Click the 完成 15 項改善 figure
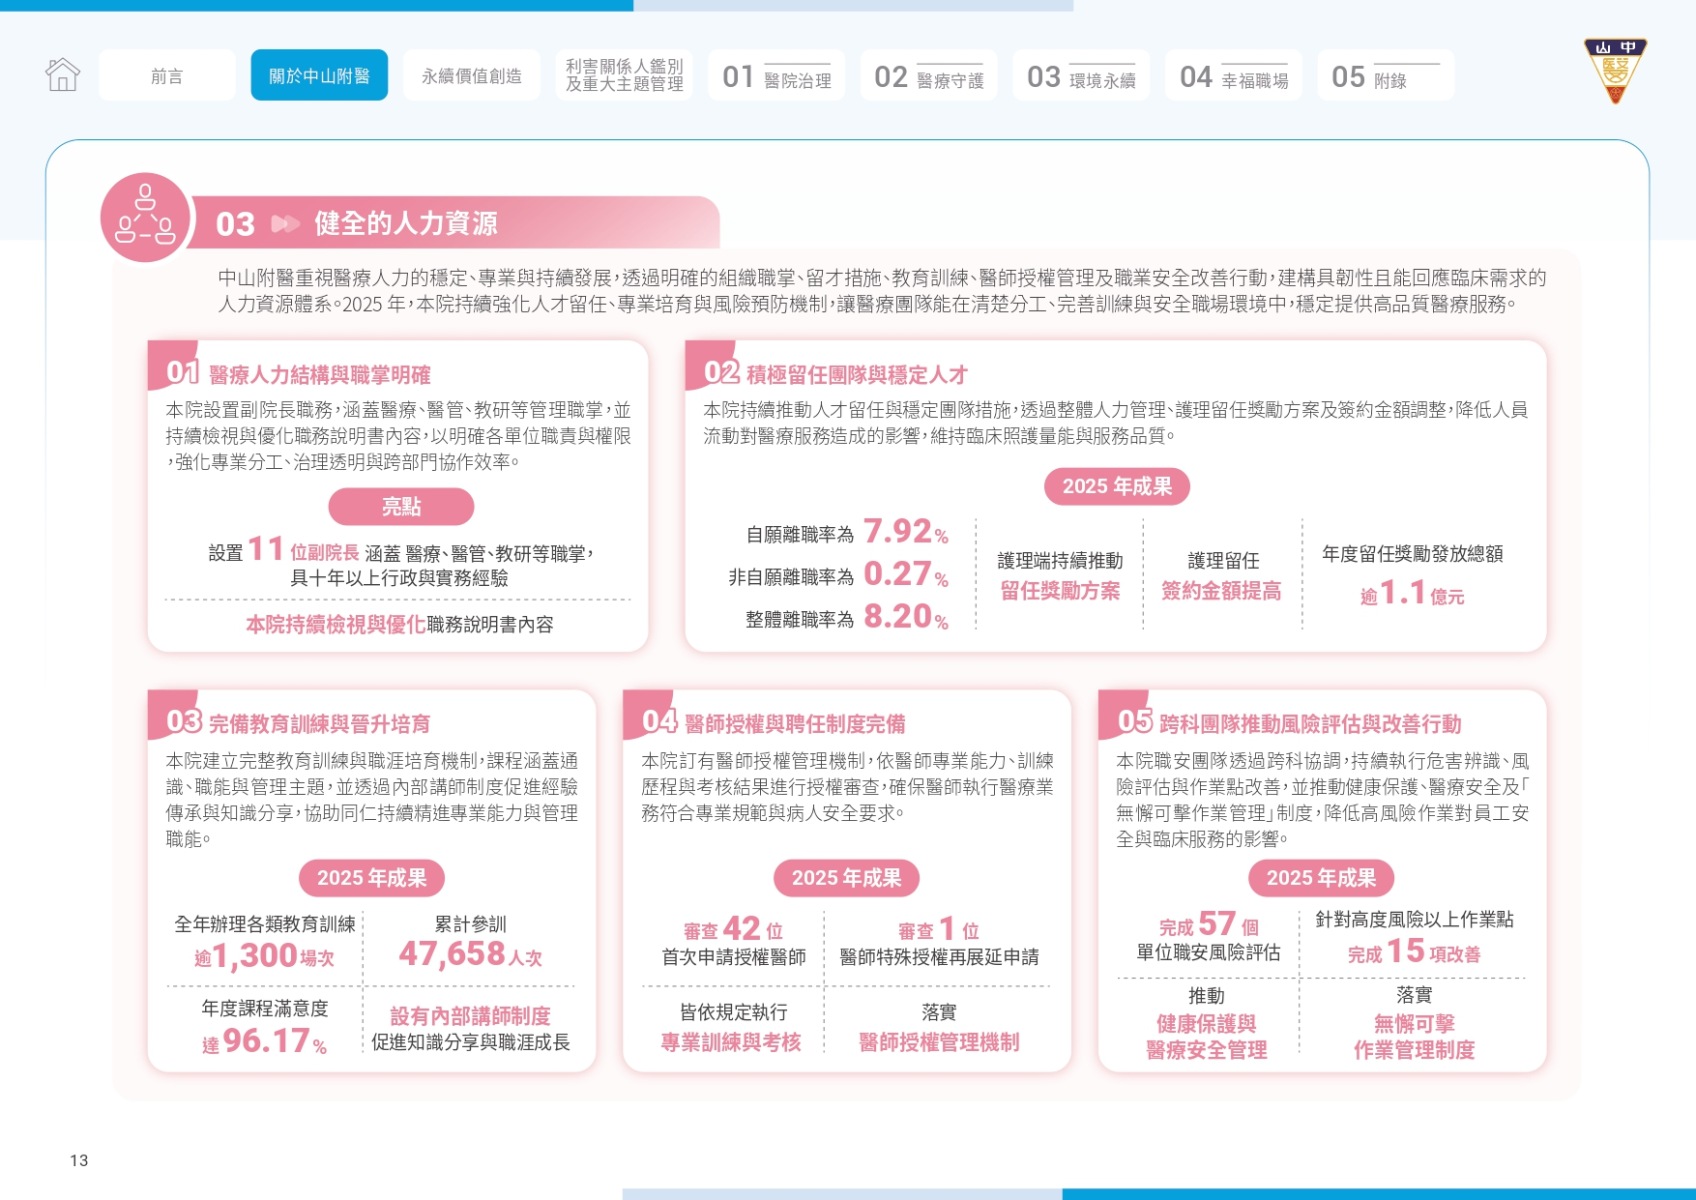 (x=1414, y=952)
